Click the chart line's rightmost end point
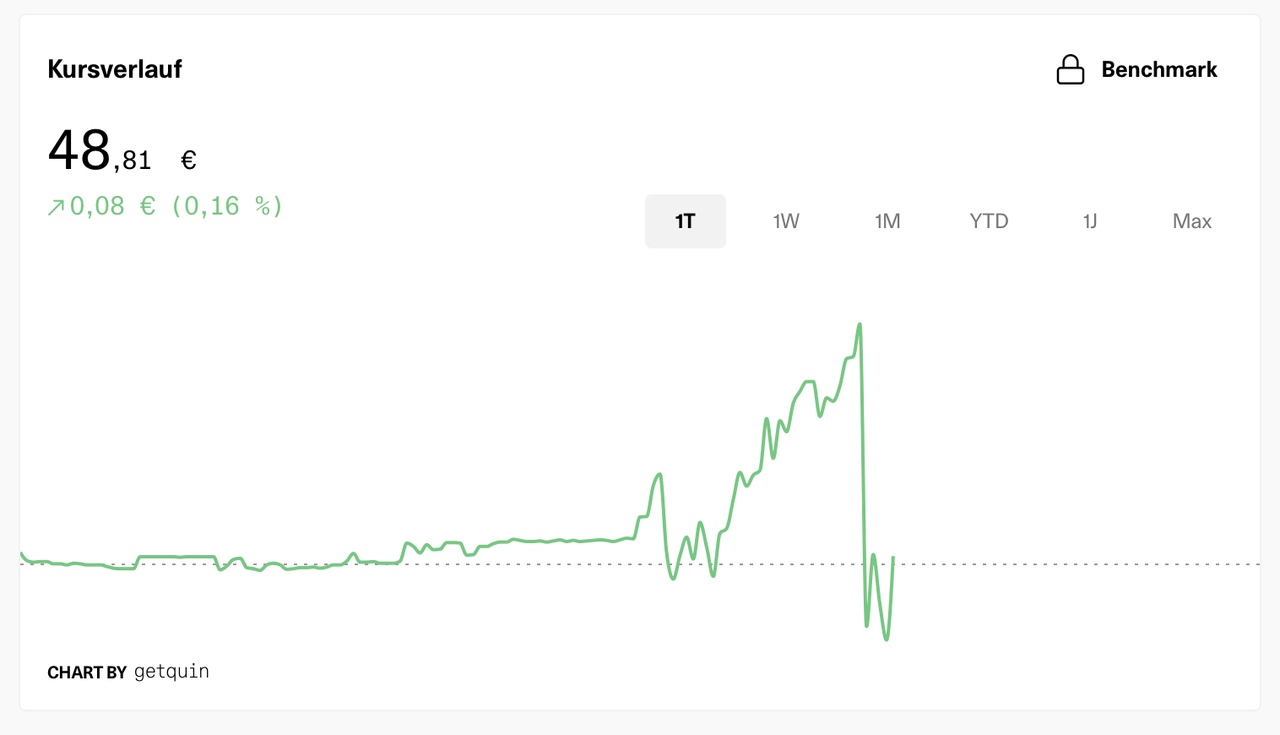 point(892,558)
